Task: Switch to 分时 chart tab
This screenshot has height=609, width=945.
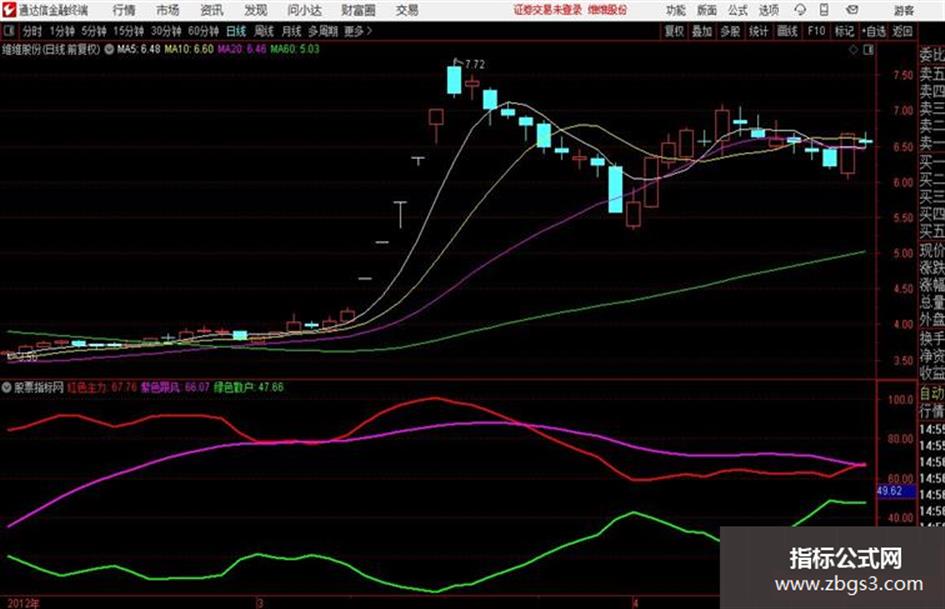Action: pos(33,31)
